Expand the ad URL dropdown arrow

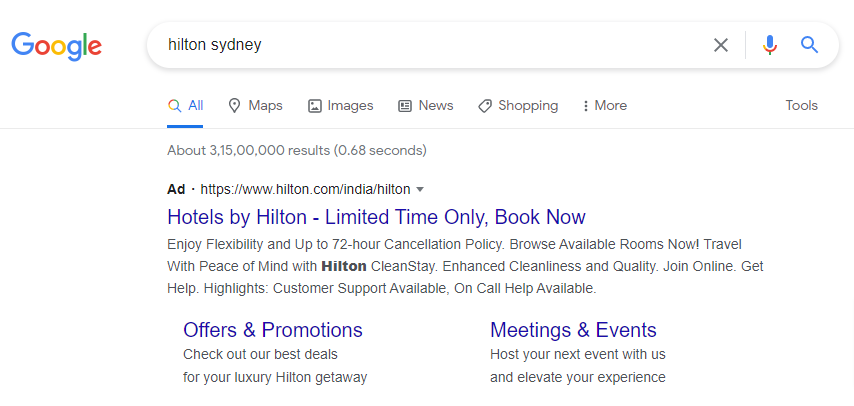pyautogui.click(x=420, y=190)
